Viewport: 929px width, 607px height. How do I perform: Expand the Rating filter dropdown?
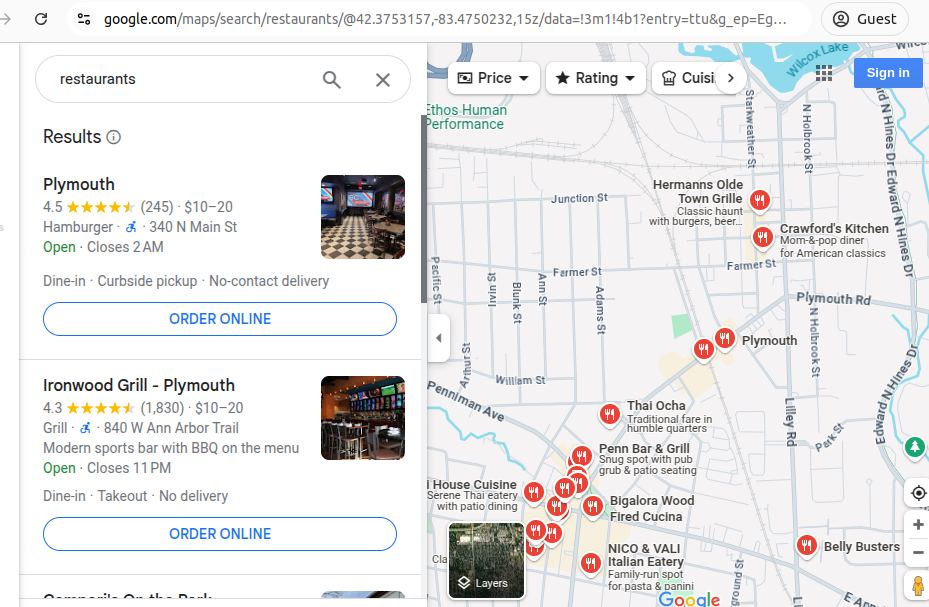click(x=595, y=78)
